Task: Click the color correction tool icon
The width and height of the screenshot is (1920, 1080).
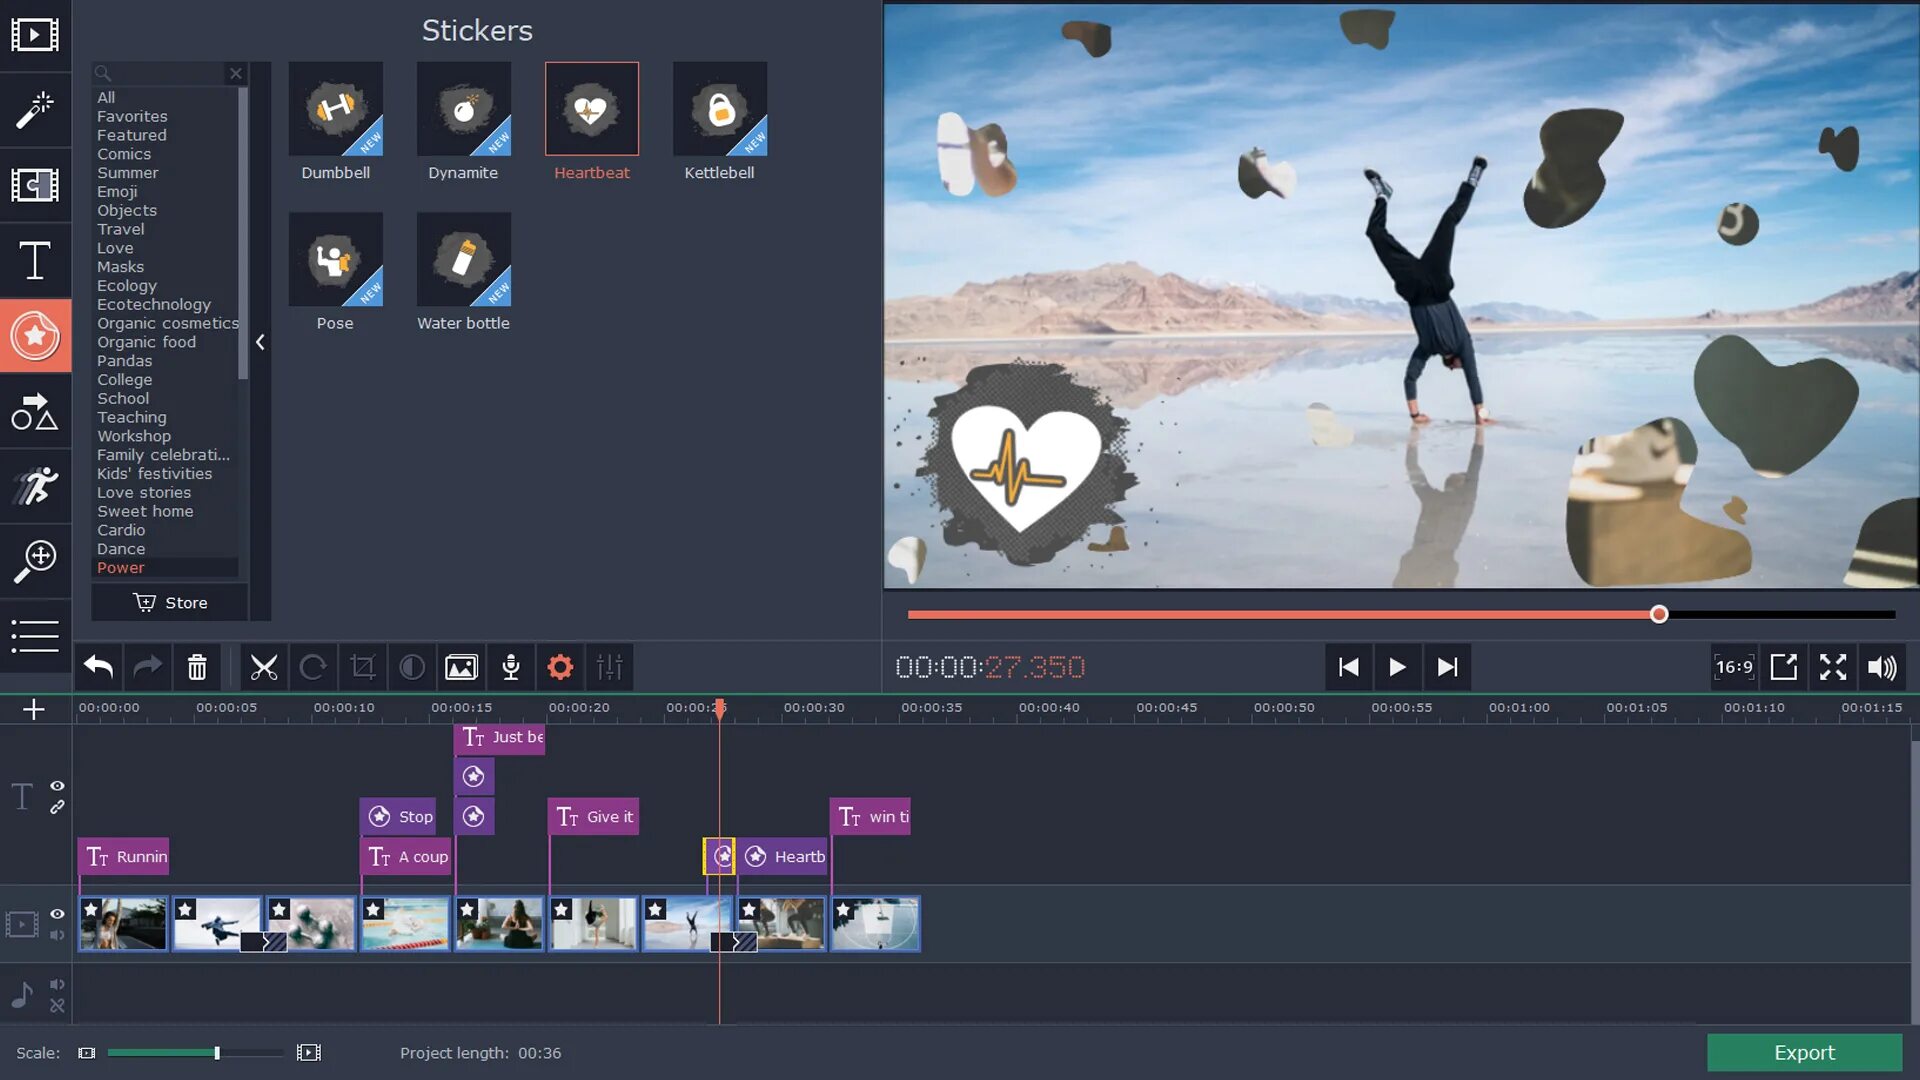Action: 410,667
